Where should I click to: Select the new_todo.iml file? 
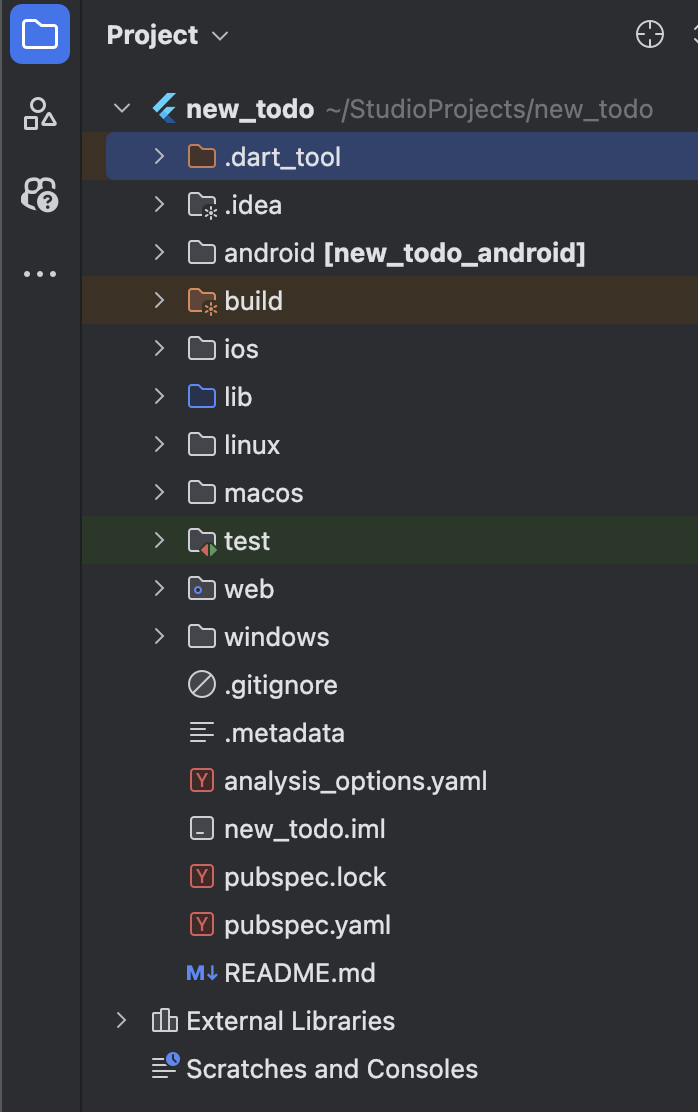click(304, 829)
